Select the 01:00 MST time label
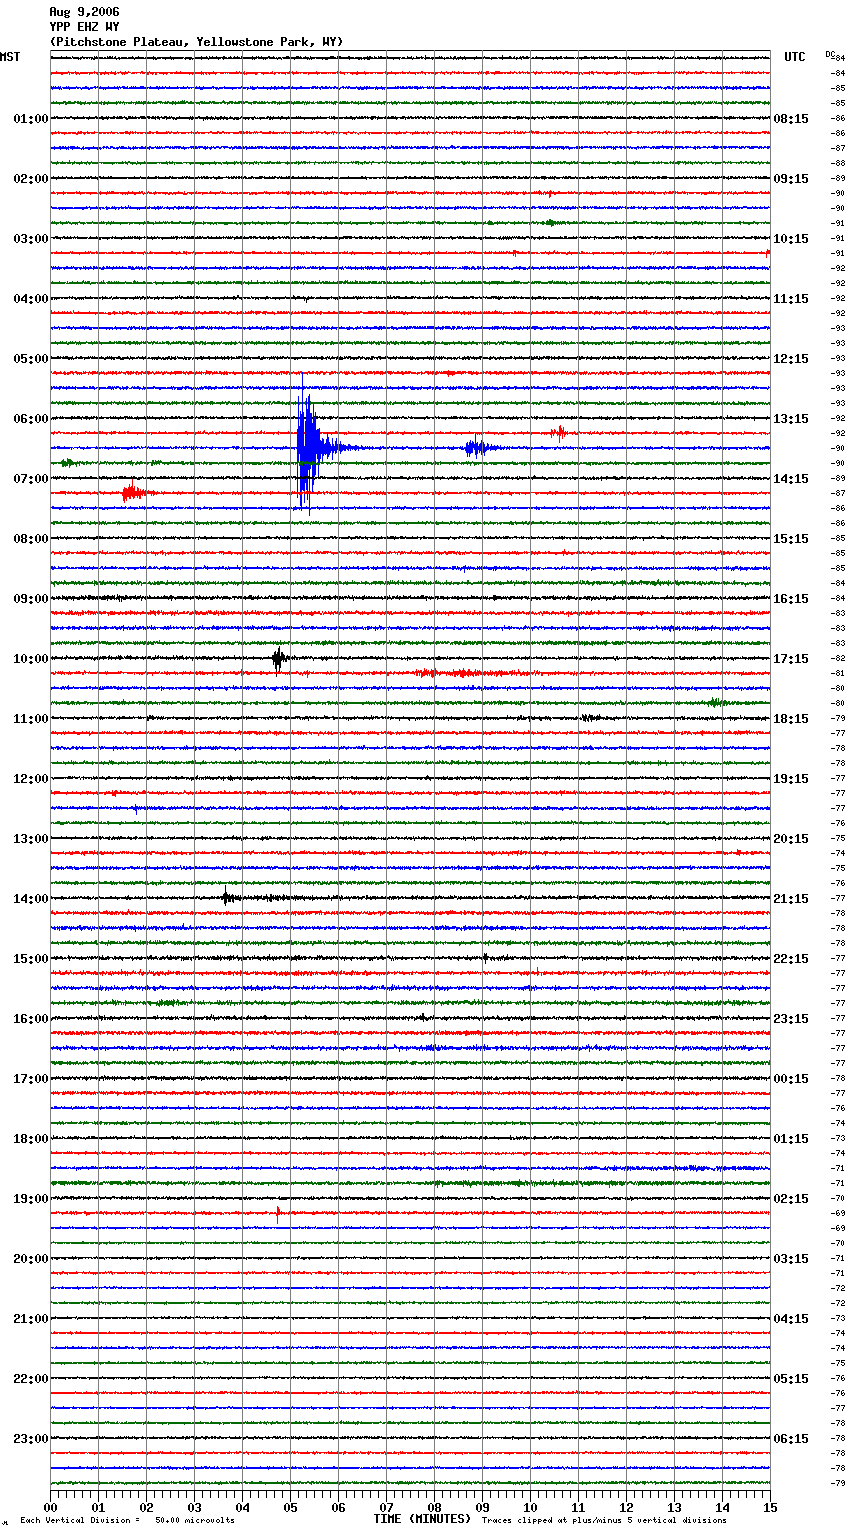This screenshot has height=1534, width=850. (x=31, y=119)
